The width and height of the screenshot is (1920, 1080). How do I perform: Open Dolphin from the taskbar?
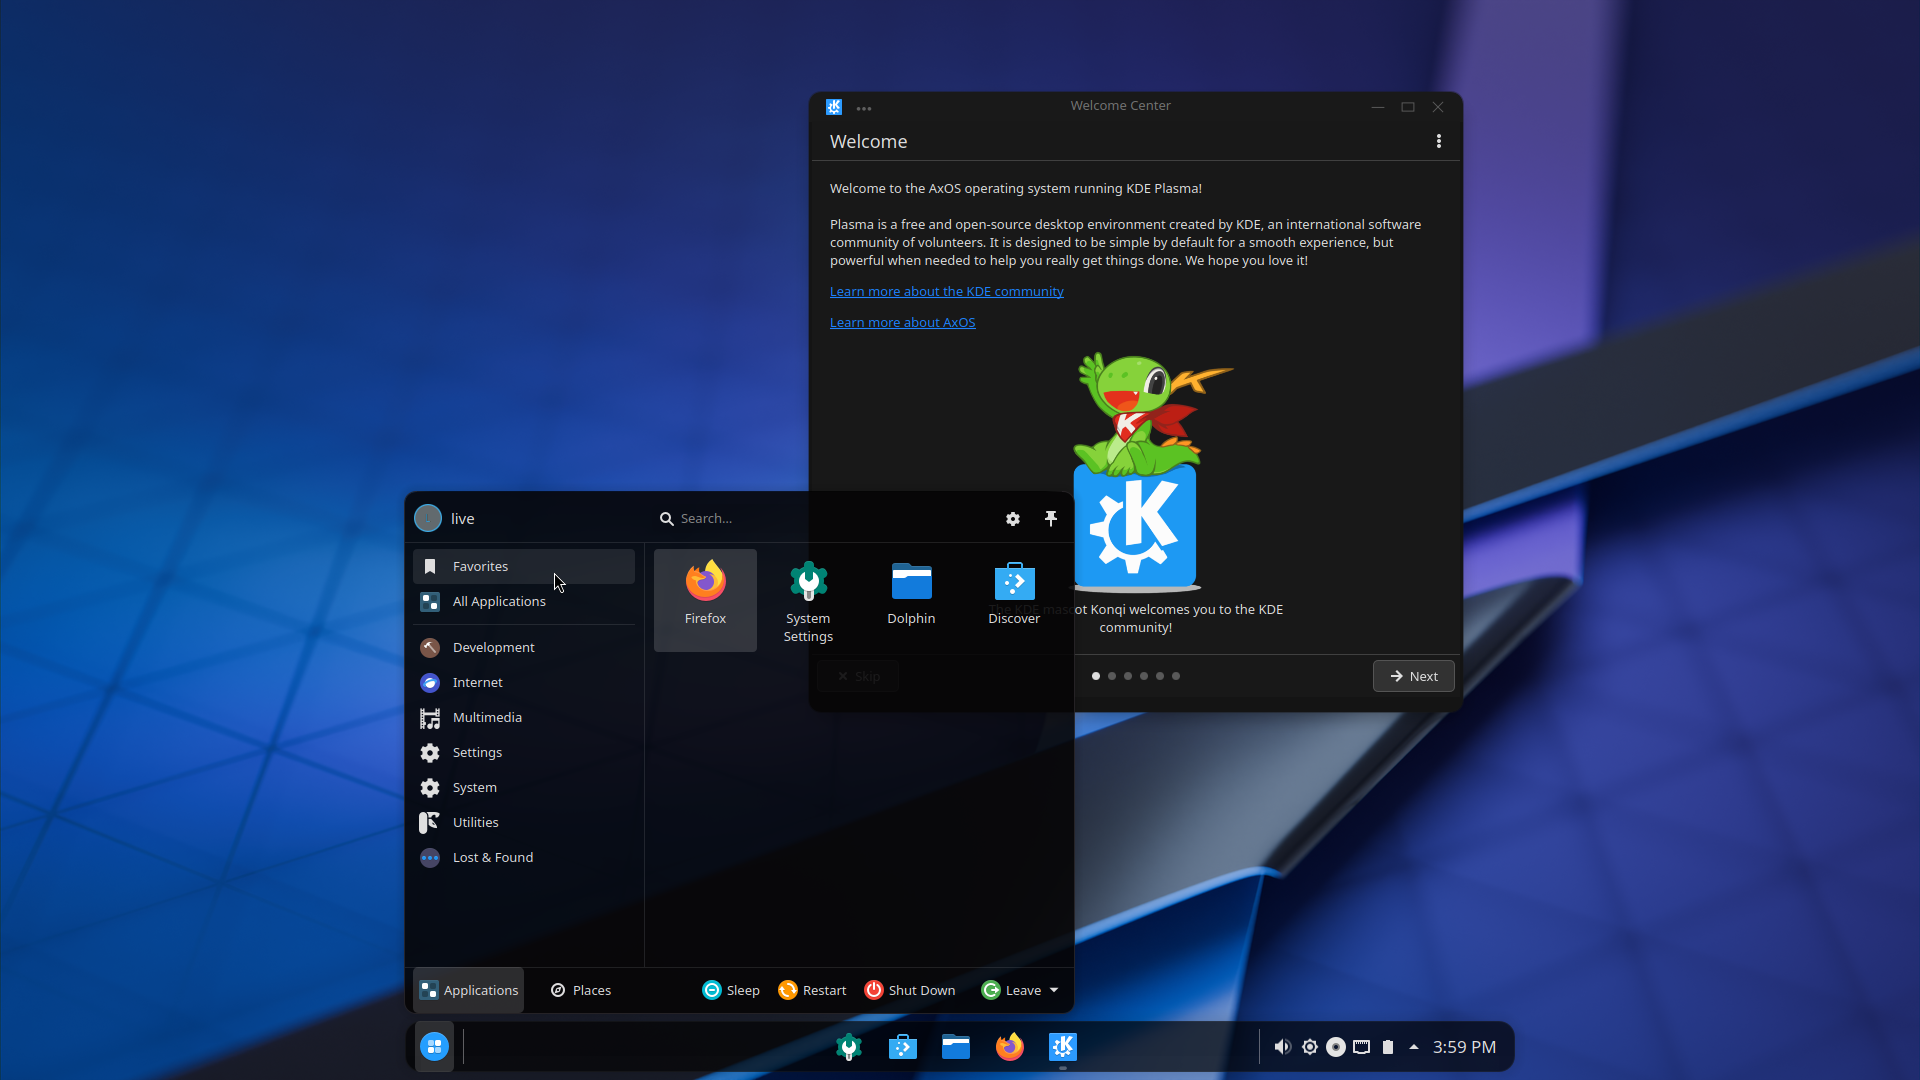pos(956,1047)
